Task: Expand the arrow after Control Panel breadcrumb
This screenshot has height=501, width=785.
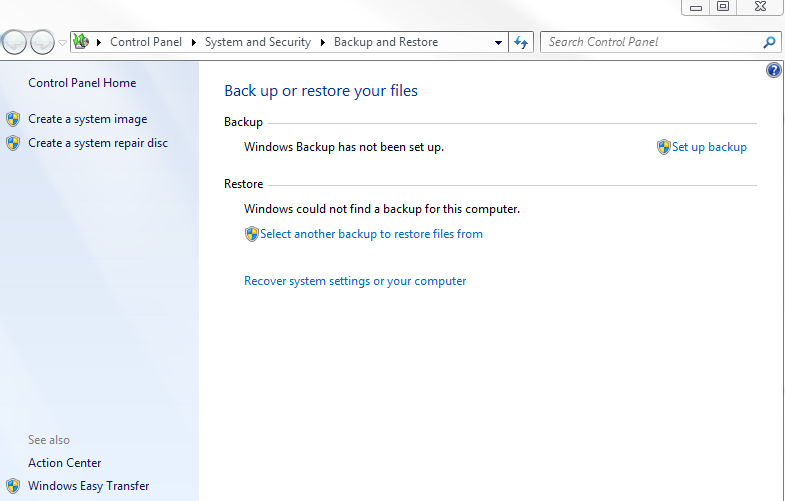Action: coord(100,43)
